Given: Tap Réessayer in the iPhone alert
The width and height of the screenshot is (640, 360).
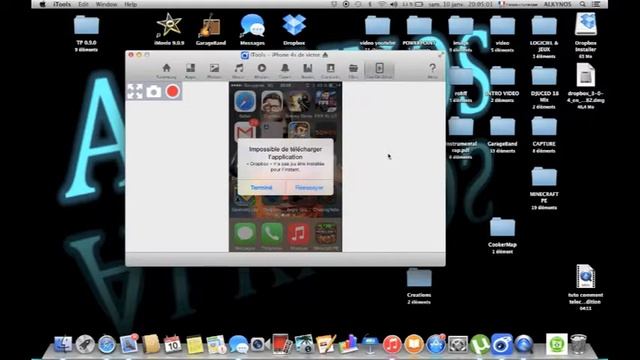Looking at the screenshot, I should pos(309,187).
